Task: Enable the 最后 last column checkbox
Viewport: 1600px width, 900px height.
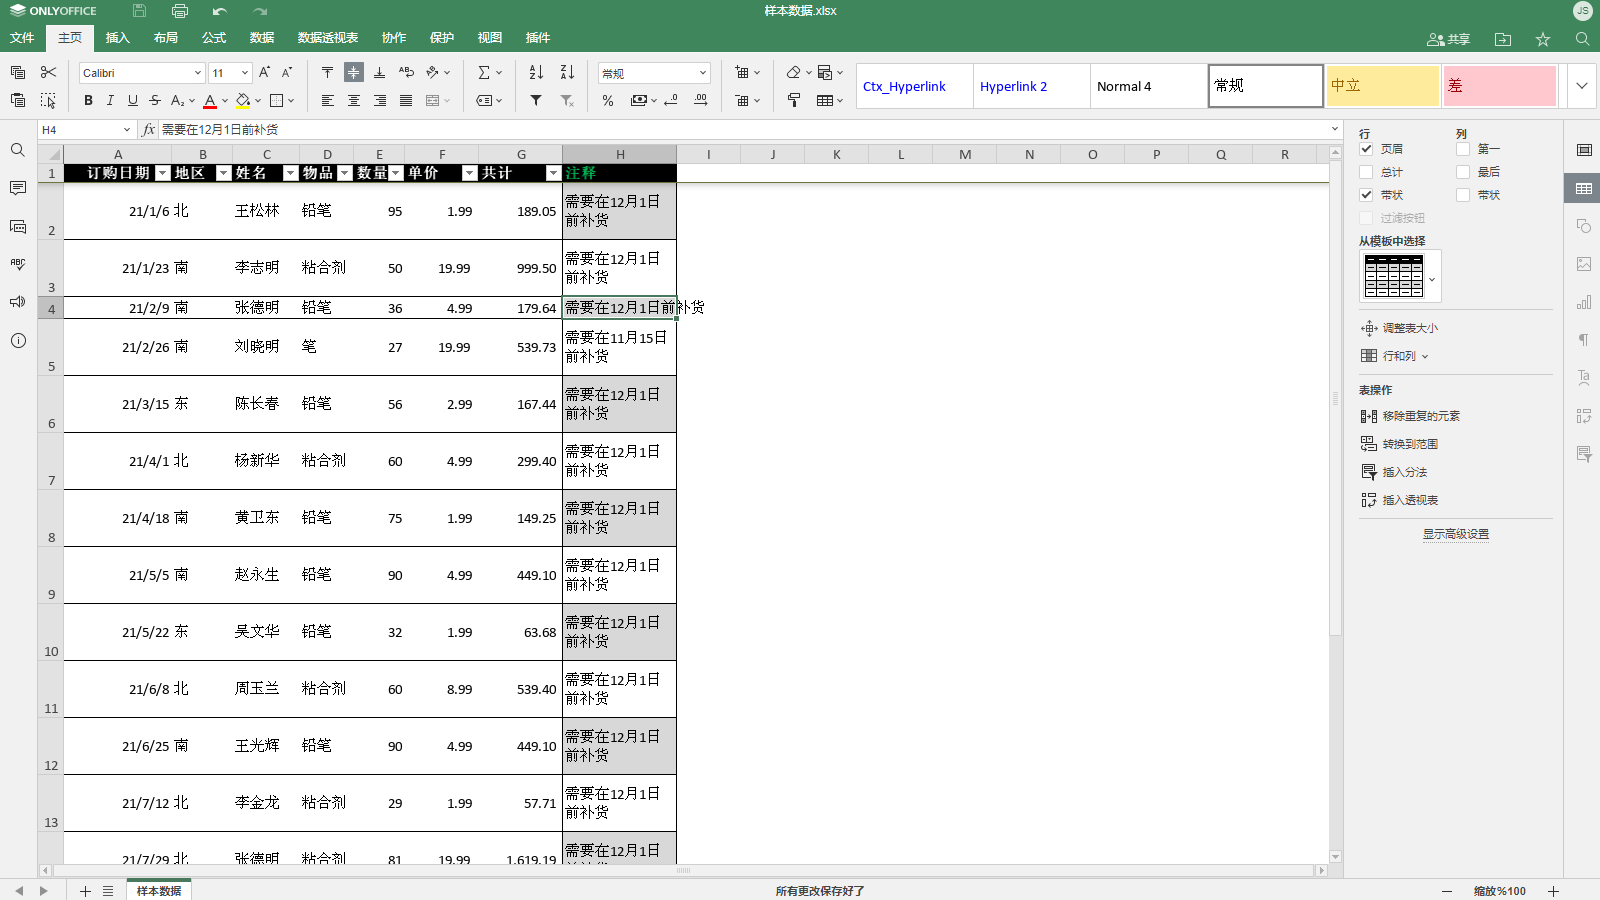Action: coord(1463,172)
